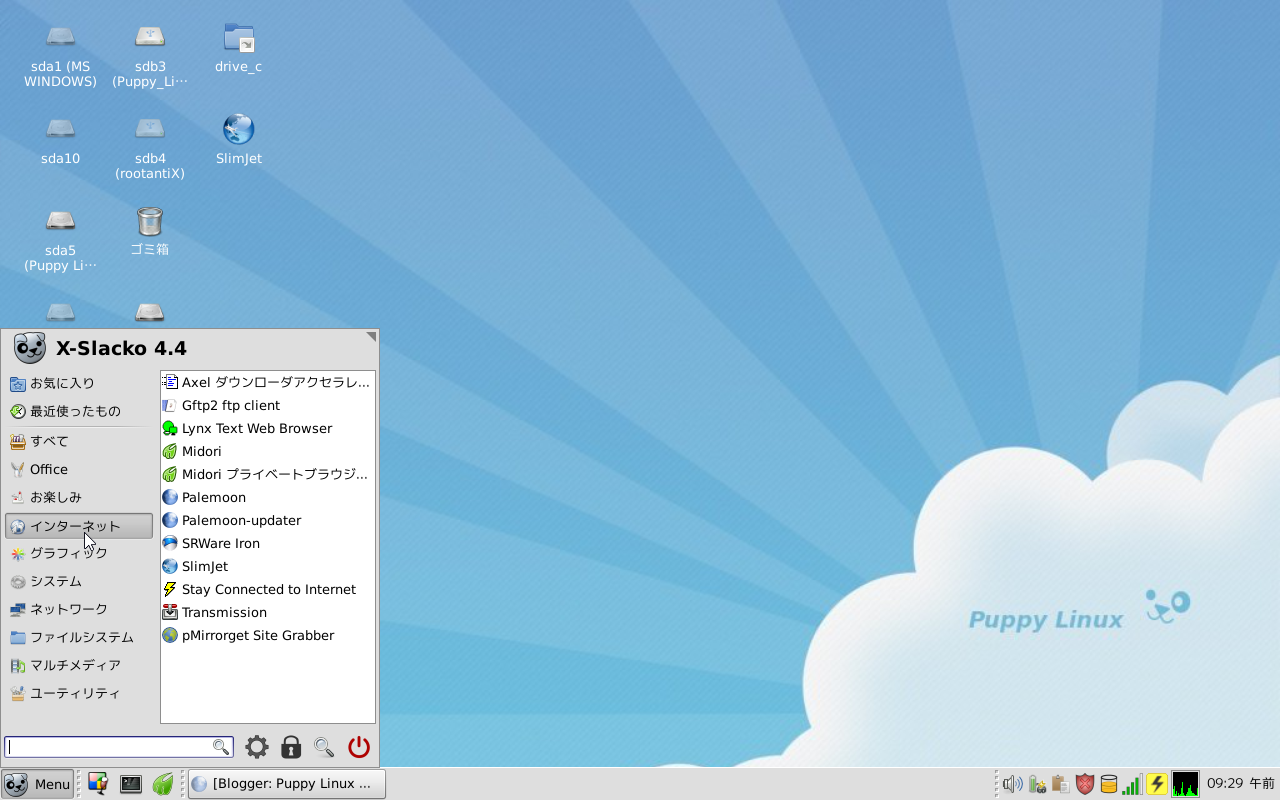Click the application search field
The width and height of the screenshot is (1280, 800).
[110, 746]
